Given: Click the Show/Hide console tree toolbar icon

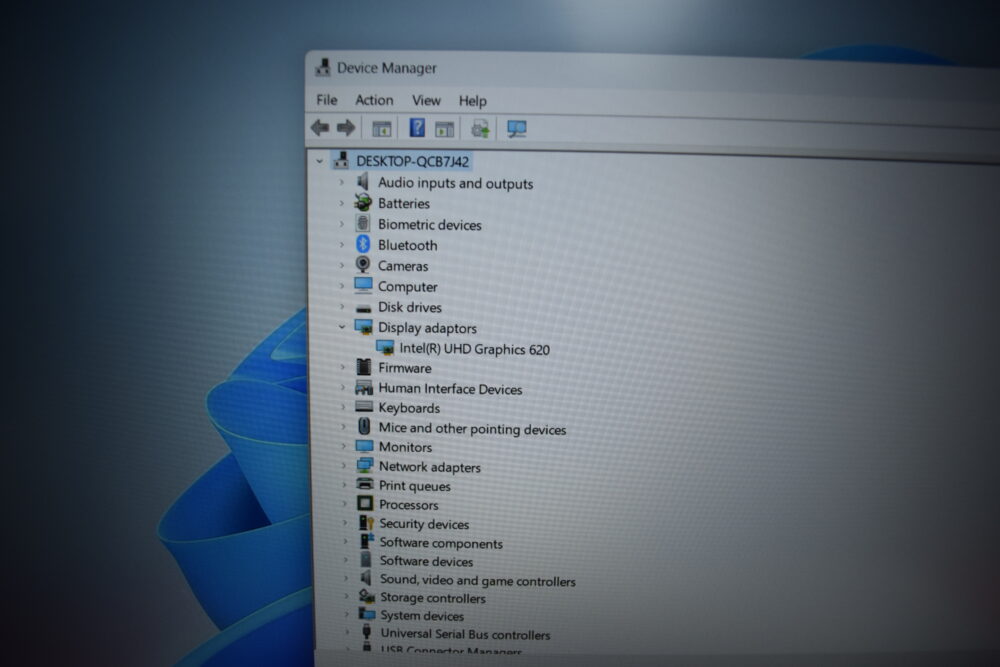Looking at the screenshot, I should (381, 129).
